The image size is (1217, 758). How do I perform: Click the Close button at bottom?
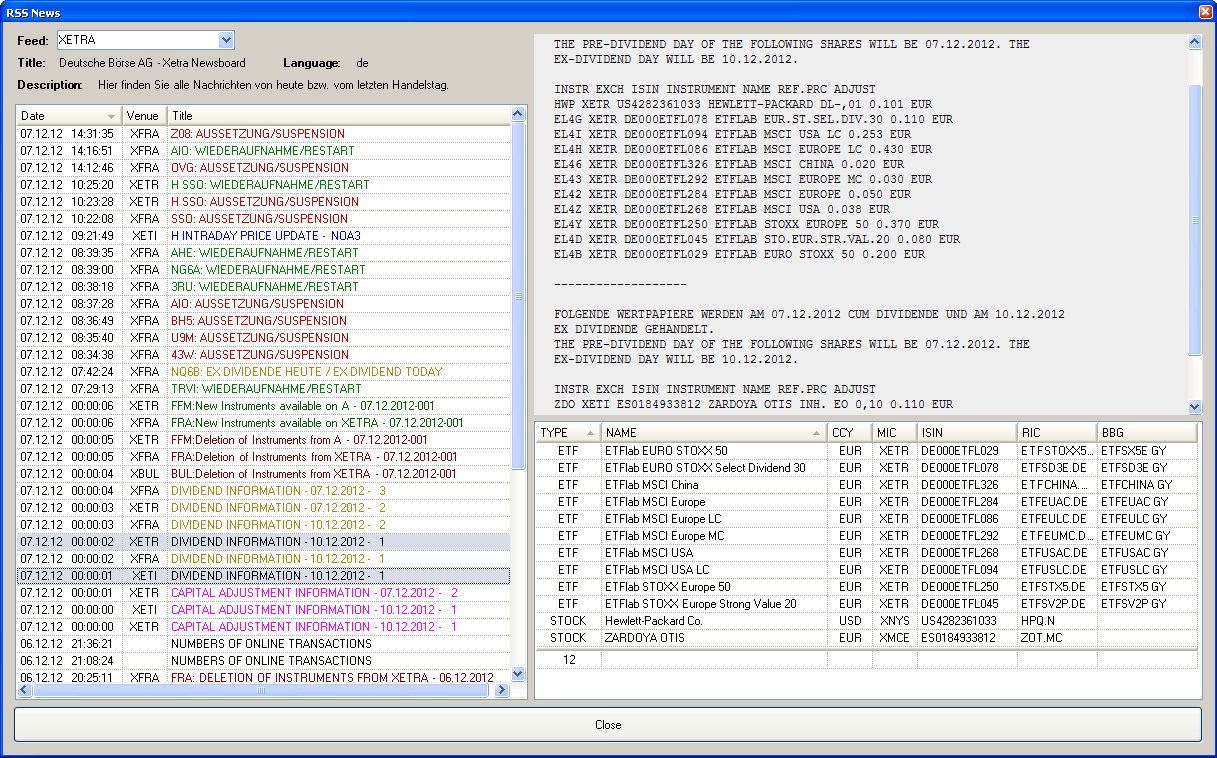(x=607, y=725)
